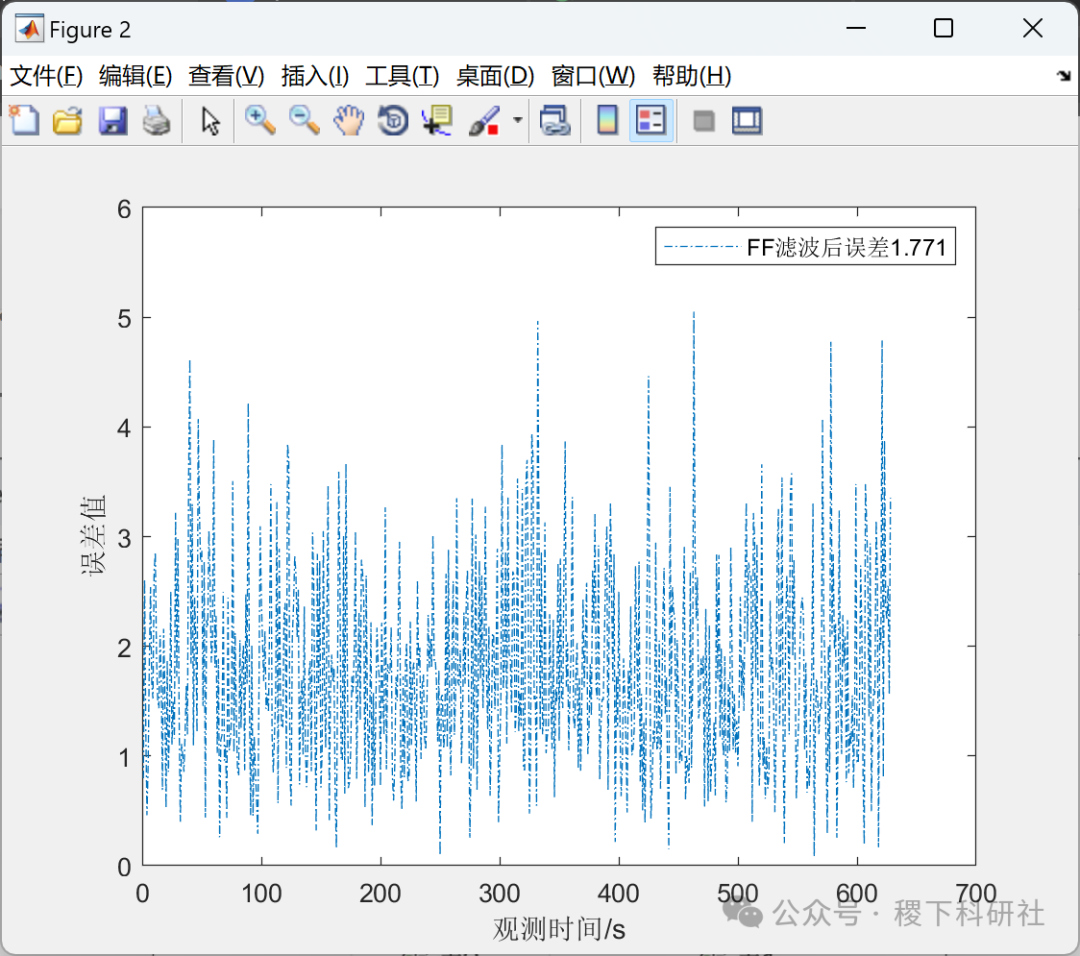Click the Link Plot icon

[x=555, y=121]
